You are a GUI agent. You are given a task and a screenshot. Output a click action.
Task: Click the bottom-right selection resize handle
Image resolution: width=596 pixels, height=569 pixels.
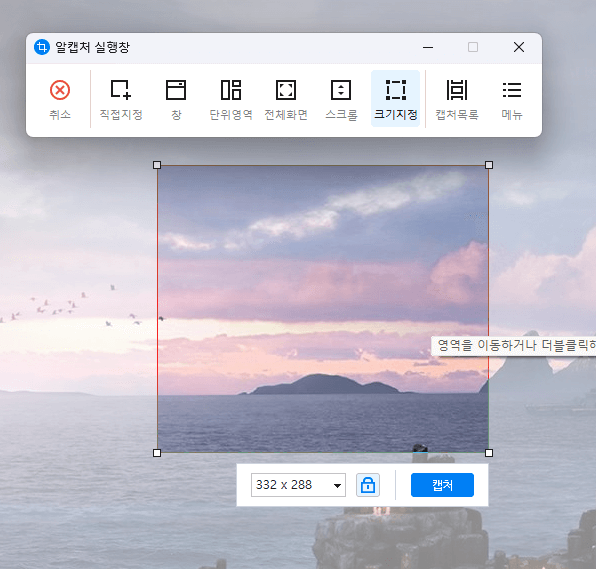point(489,453)
